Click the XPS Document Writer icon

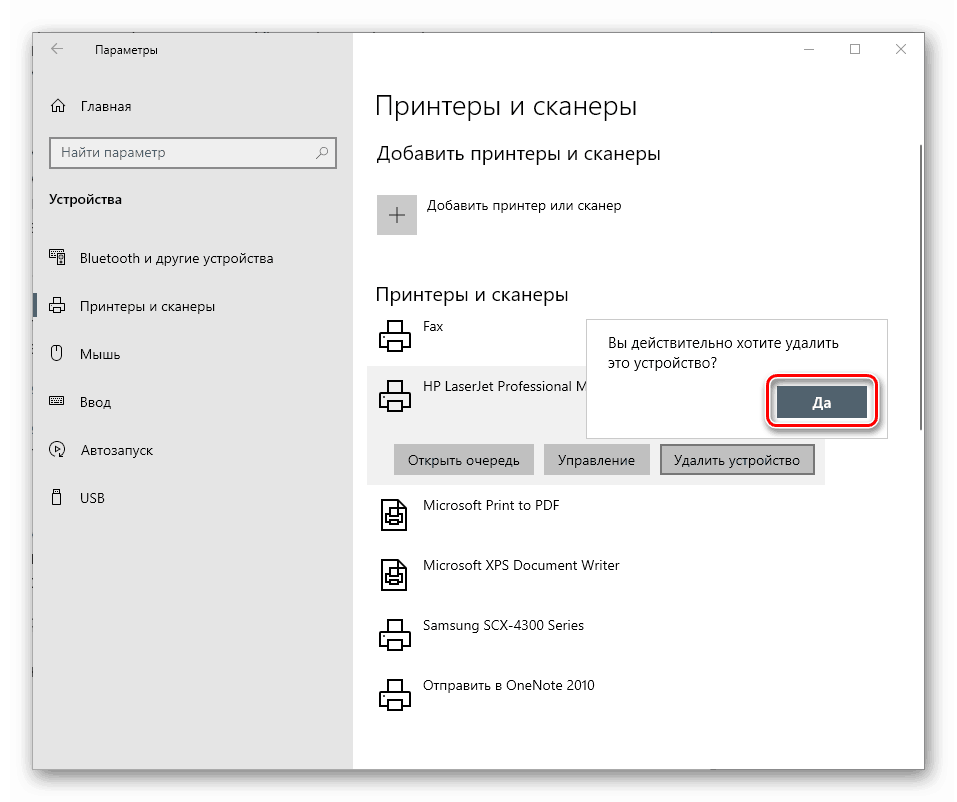[394, 575]
